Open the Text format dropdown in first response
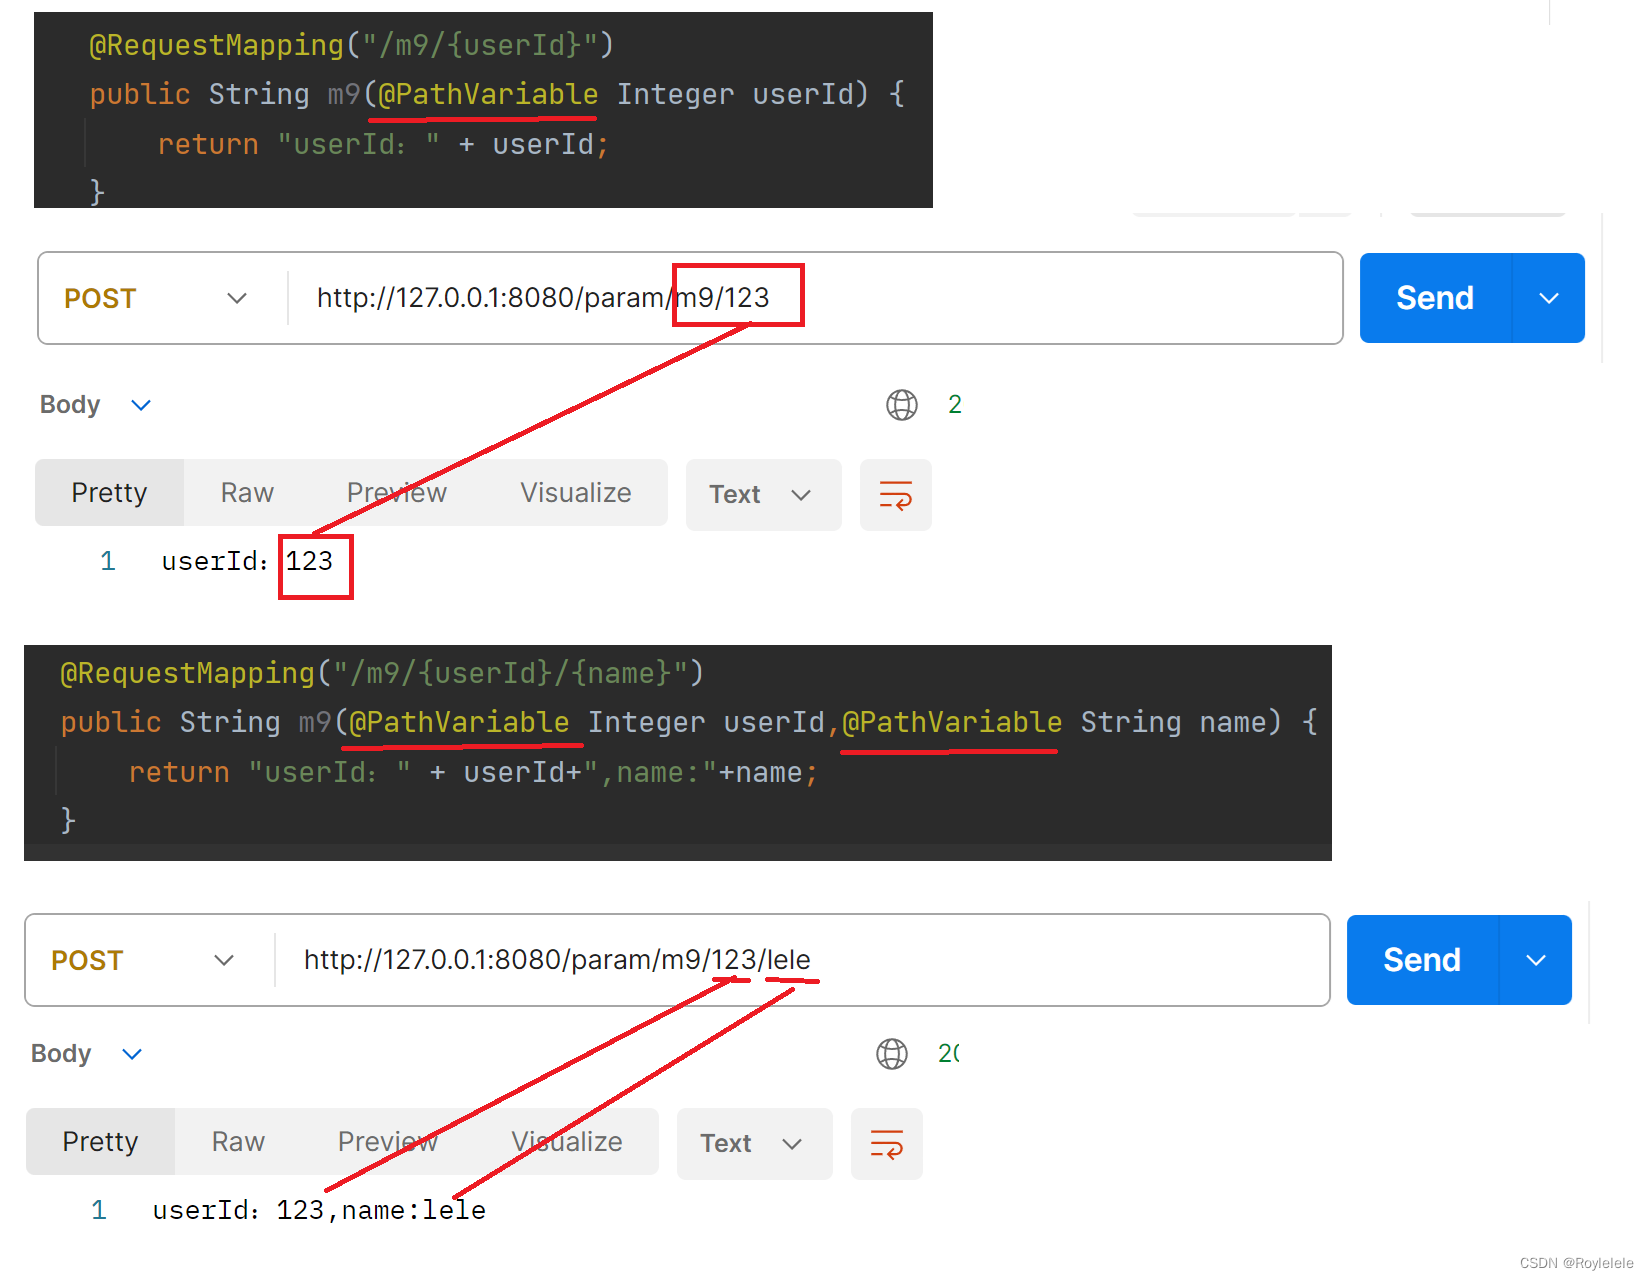Image resolution: width=1649 pixels, height=1280 pixels. [763, 494]
